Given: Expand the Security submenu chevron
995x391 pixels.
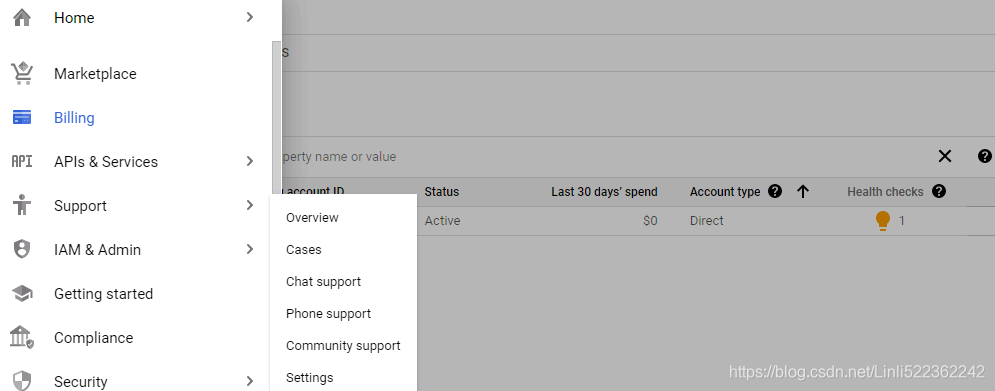Looking at the screenshot, I should pos(250,381).
